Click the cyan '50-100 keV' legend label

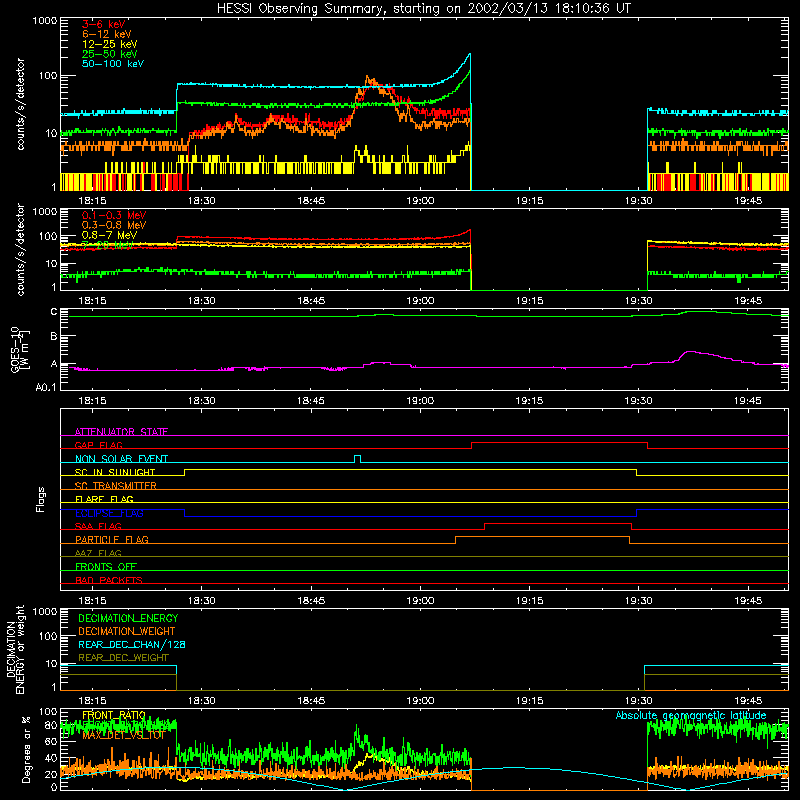pos(113,64)
